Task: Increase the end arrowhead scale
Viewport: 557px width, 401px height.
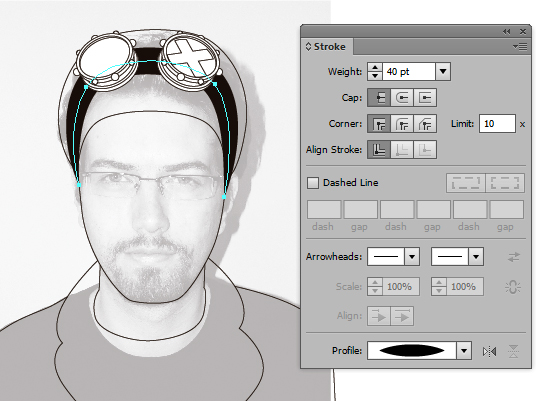Action: click(439, 283)
